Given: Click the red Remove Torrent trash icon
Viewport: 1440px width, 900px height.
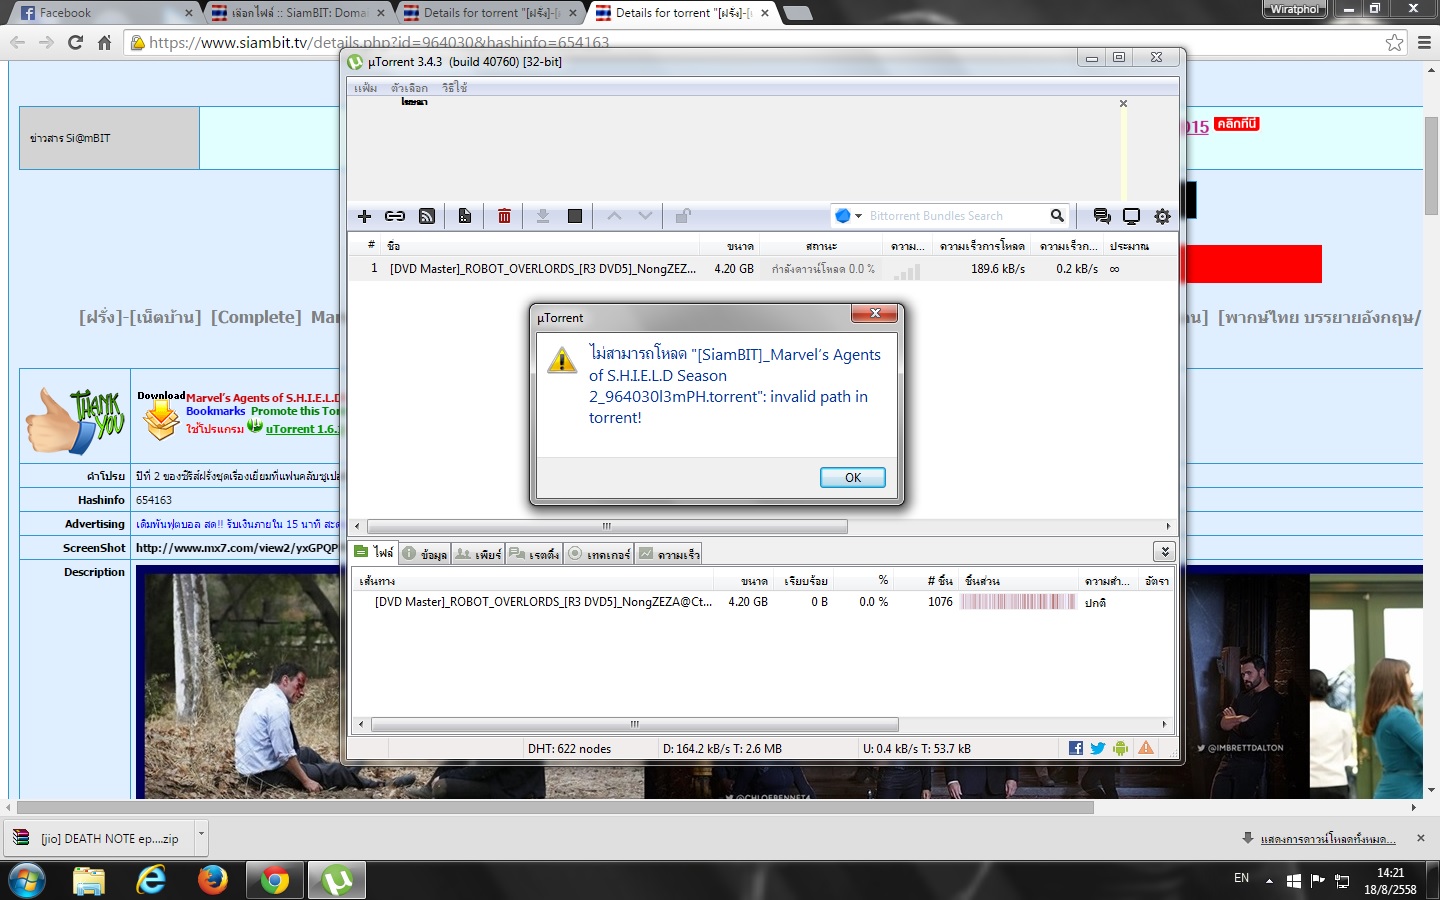Looking at the screenshot, I should pos(504,216).
